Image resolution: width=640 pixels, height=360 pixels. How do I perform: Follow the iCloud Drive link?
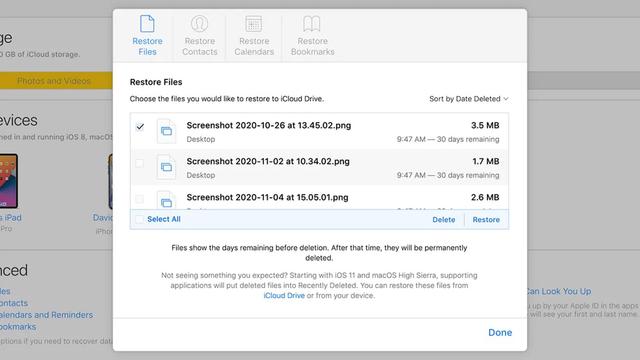click(x=284, y=296)
